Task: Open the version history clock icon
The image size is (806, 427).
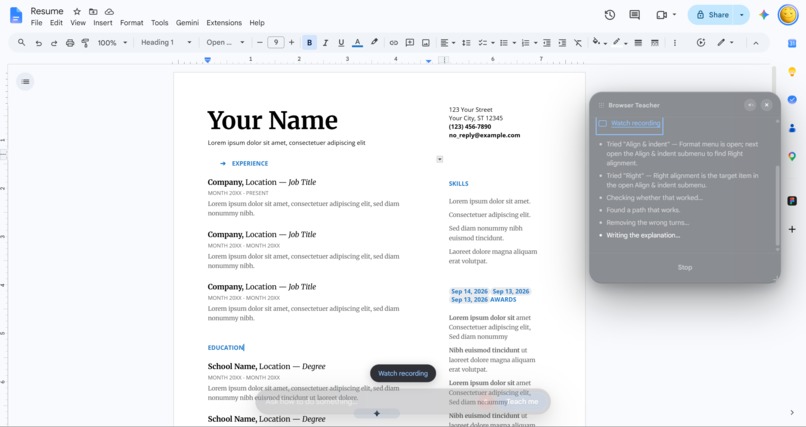Action: (x=610, y=15)
